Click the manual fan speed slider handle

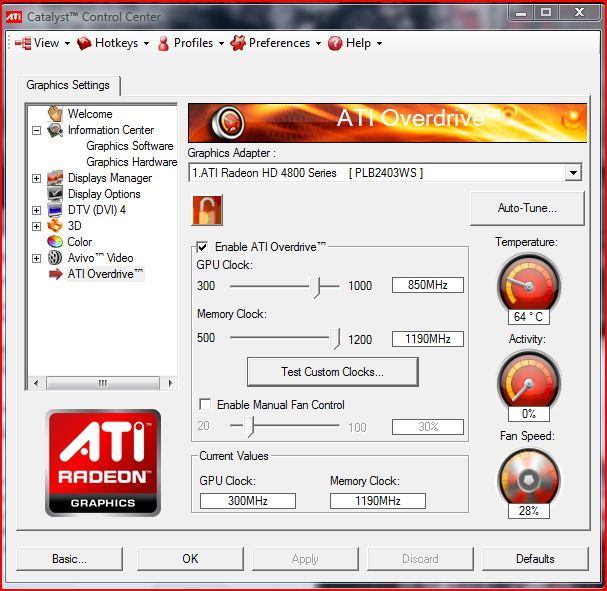[249, 427]
